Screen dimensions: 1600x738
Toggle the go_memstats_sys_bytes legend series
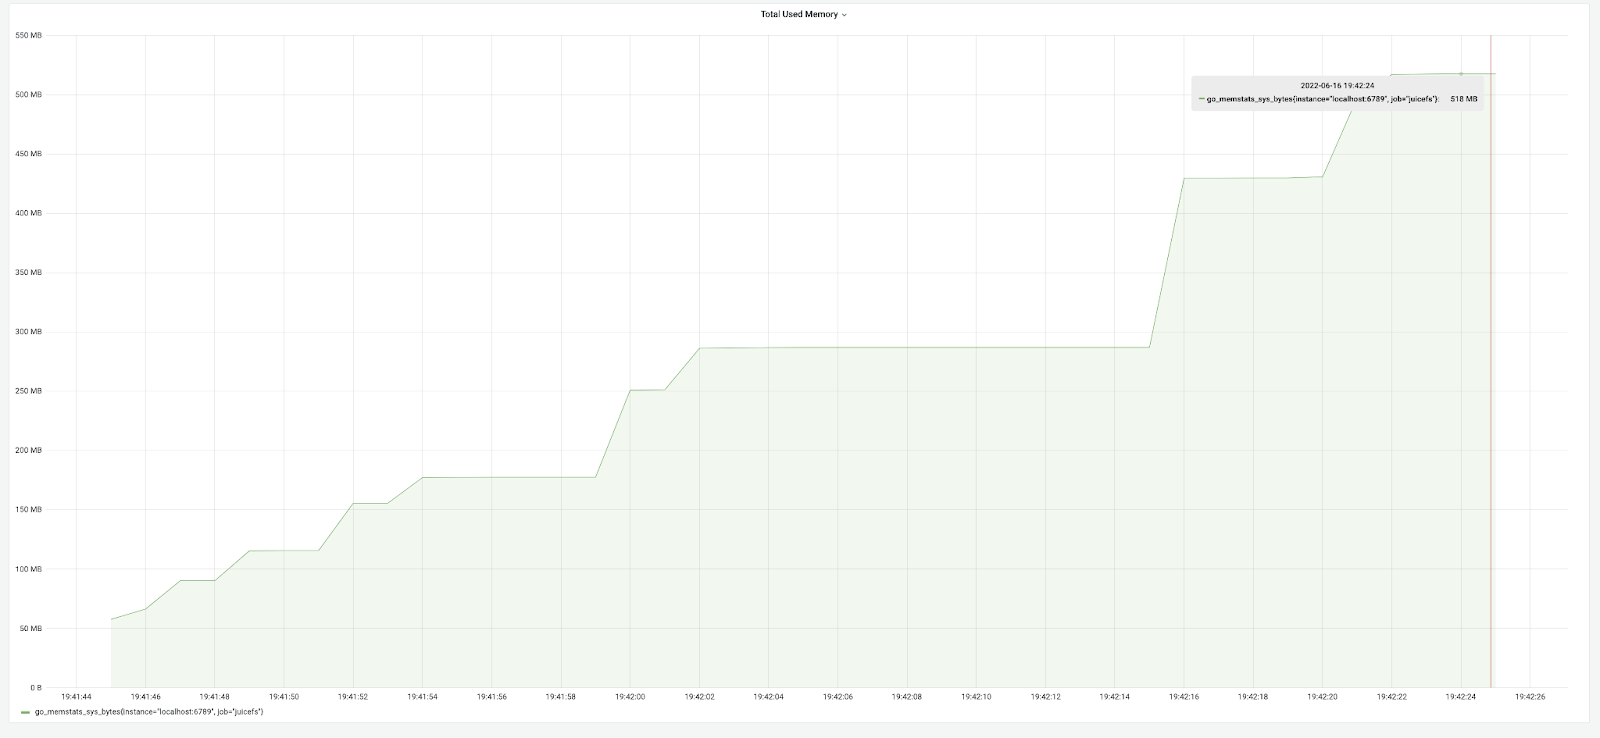tap(149, 712)
